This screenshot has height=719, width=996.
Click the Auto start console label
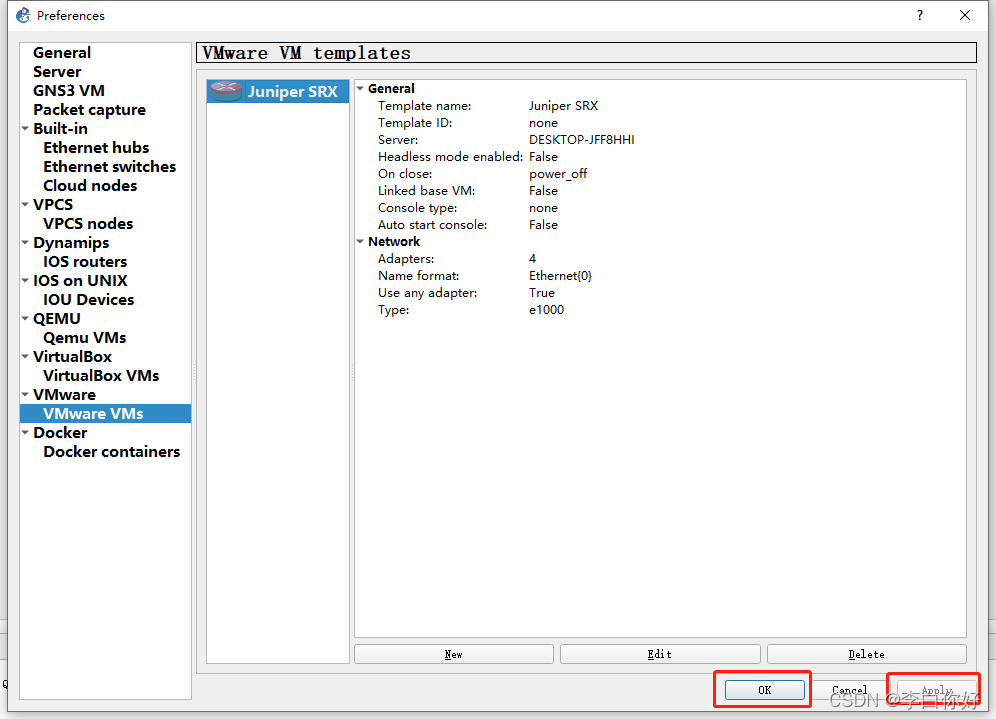(433, 225)
